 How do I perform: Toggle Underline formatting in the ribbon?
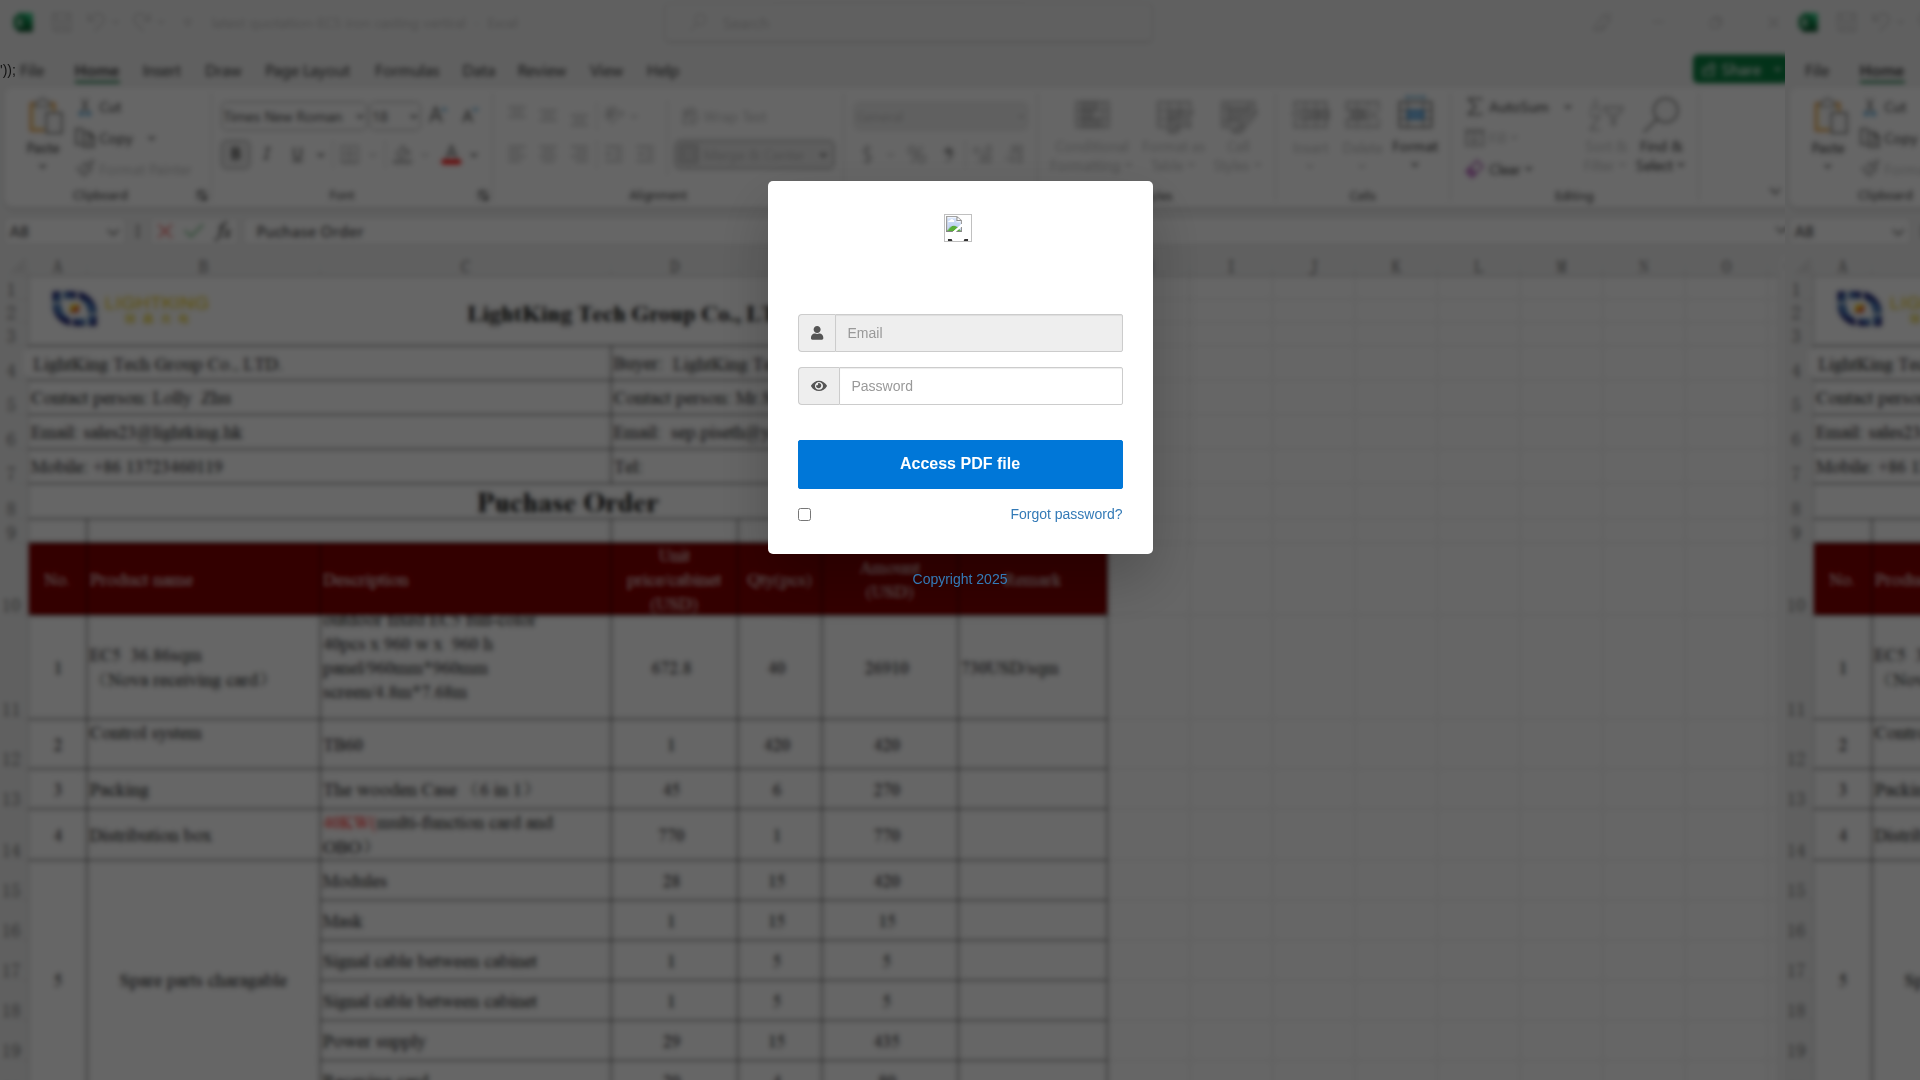[x=297, y=155]
